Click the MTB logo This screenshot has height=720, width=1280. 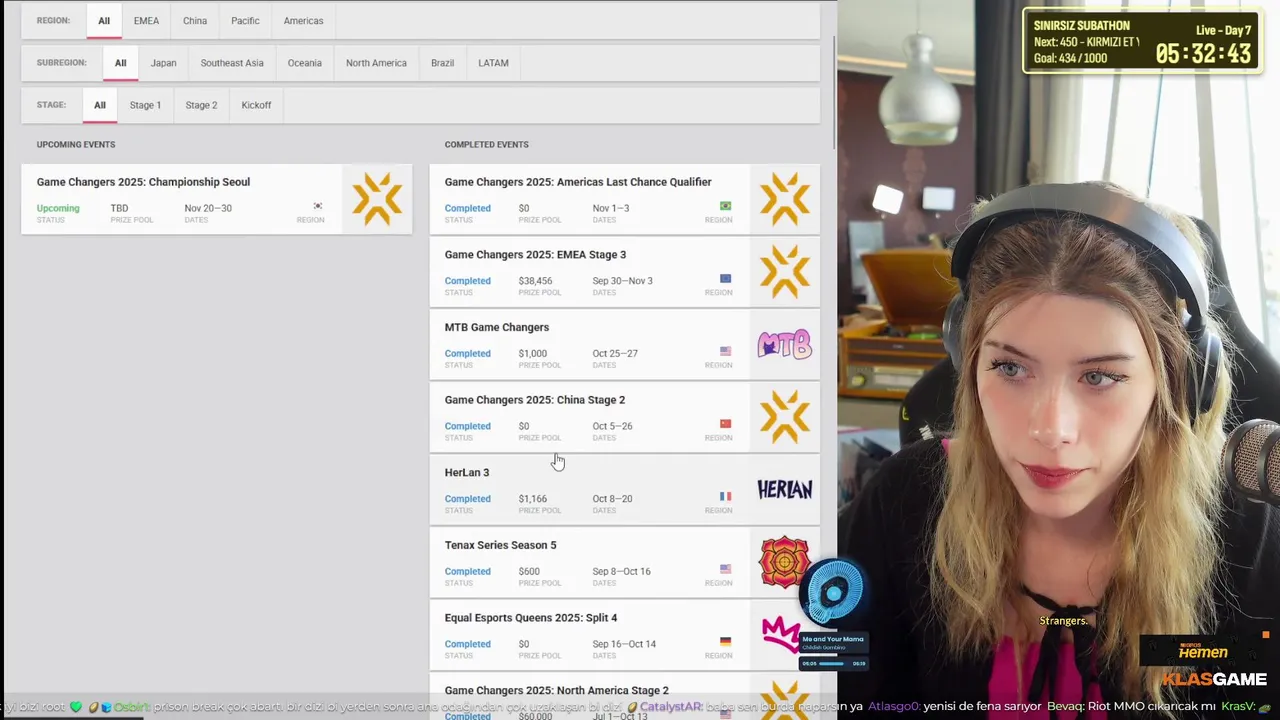(x=785, y=344)
